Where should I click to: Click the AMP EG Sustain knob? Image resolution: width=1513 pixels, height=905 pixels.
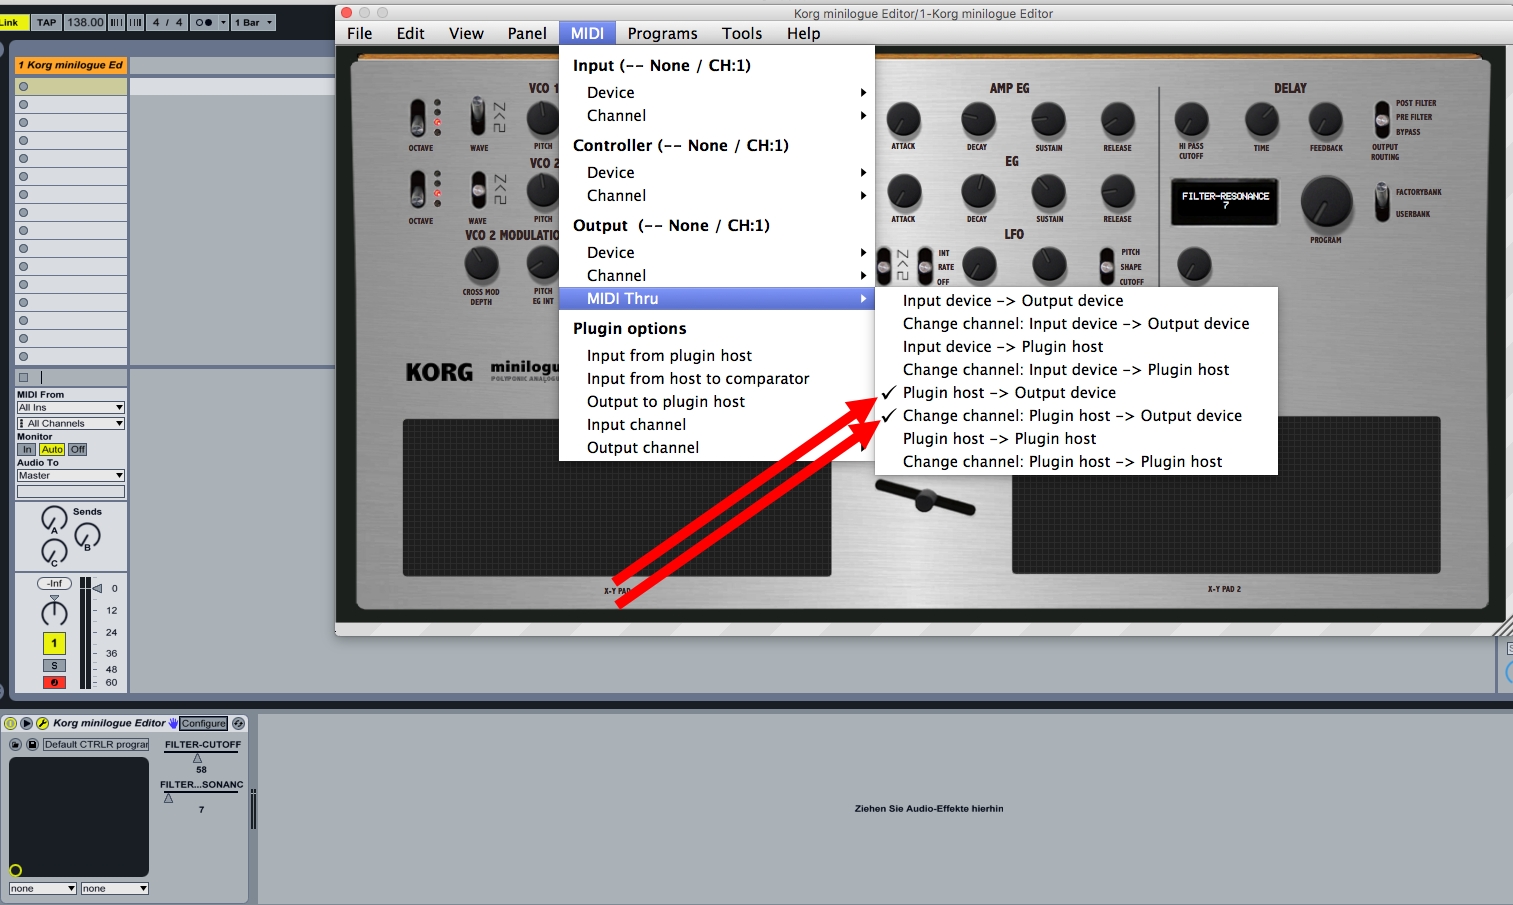(x=1048, y=120)
